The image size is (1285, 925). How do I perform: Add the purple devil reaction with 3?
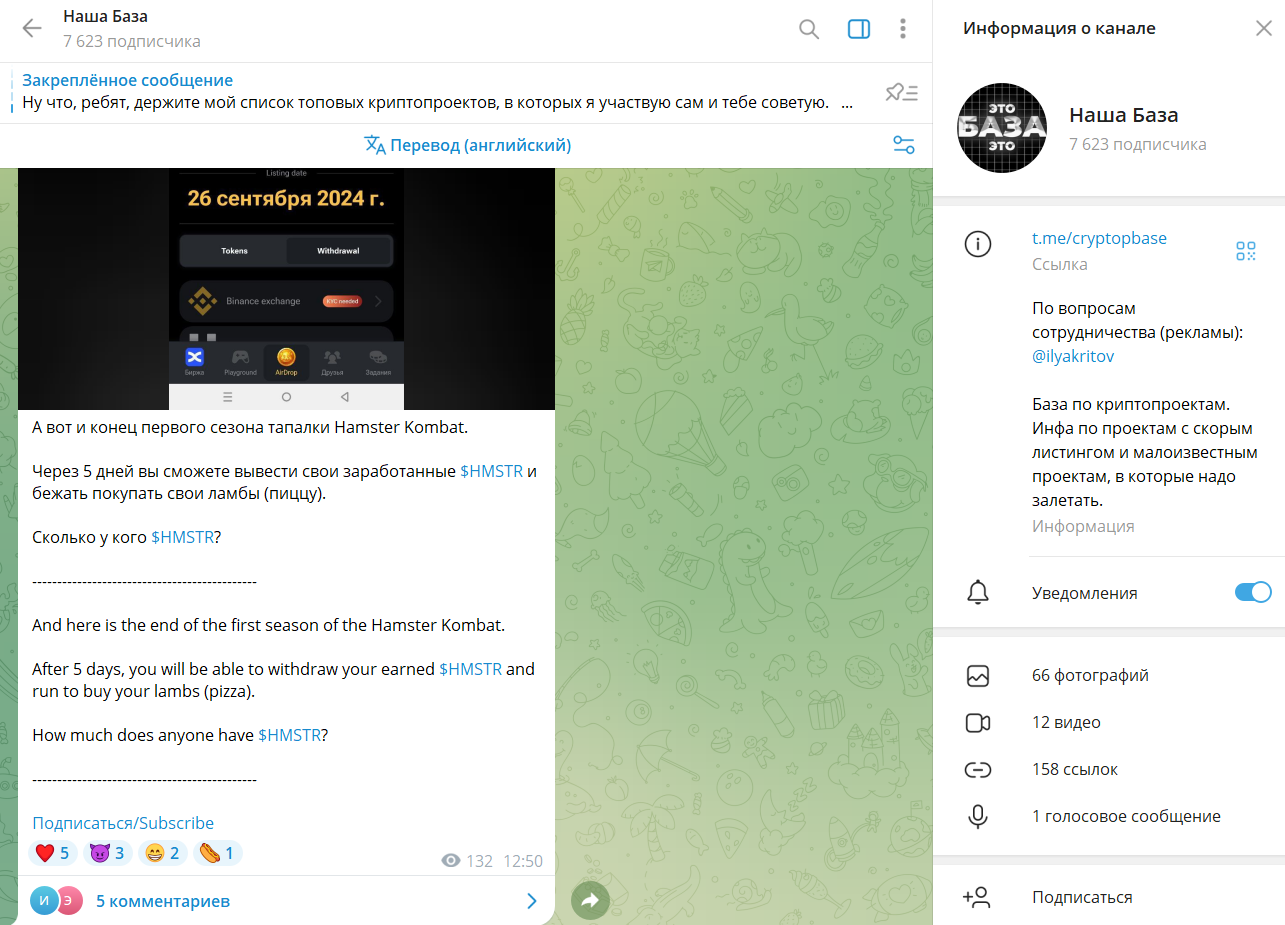pos(107,853)
